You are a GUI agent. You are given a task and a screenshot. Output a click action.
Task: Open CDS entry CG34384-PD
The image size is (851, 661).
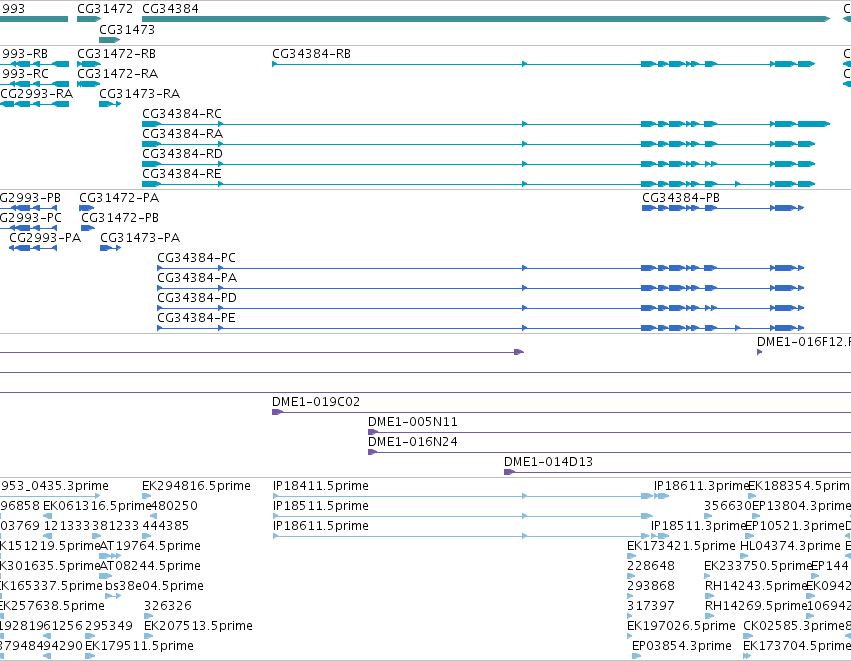pyautogui.click(x=197, y=298)
